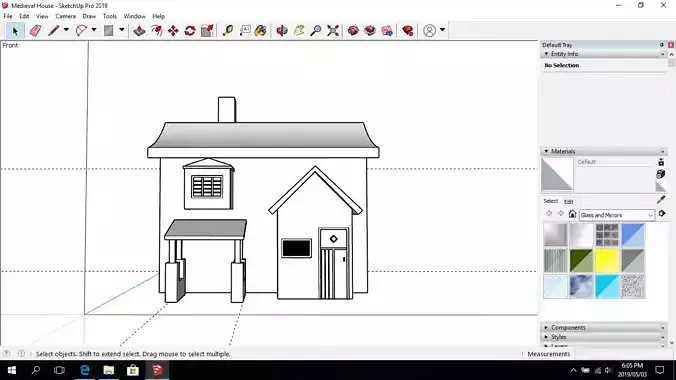Open the account dropdown arrow
The width and height of the screenshot is (676, 380).
442,30
